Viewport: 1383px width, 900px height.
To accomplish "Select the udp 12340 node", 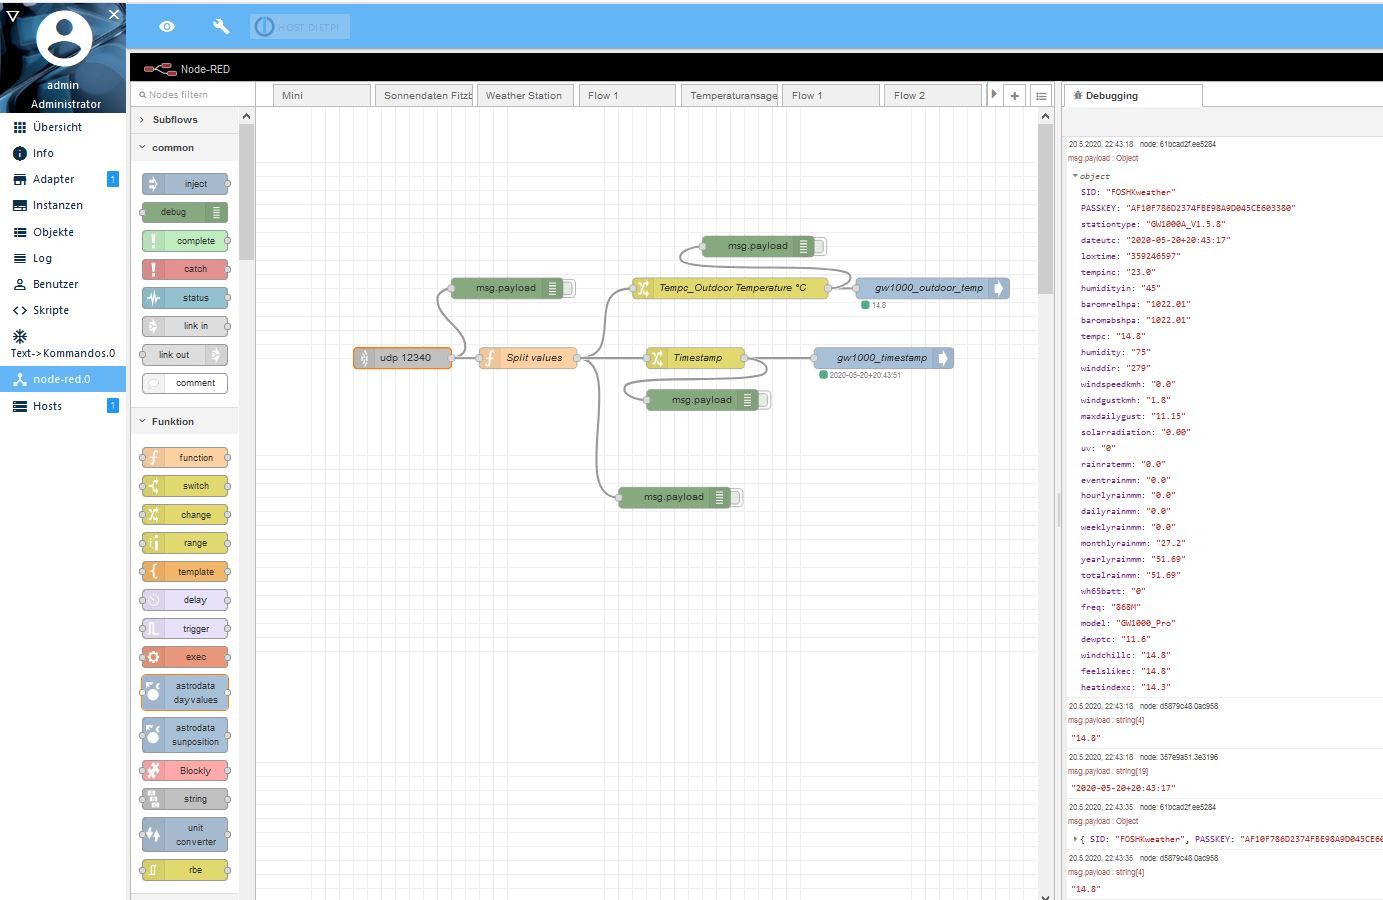I will point(403,358).
